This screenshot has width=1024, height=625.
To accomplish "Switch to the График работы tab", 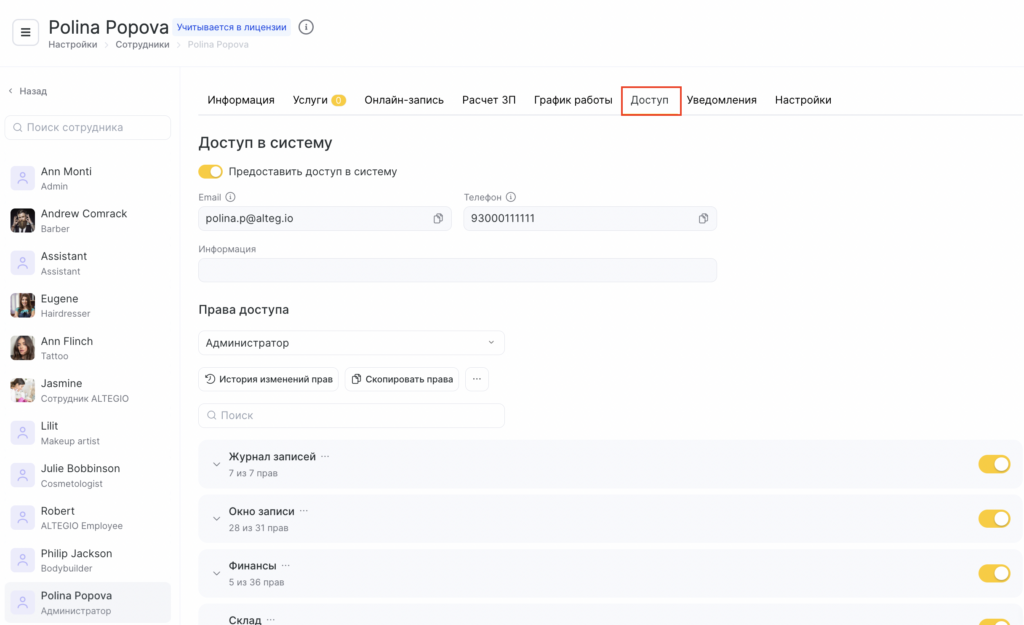I will 572,100.
